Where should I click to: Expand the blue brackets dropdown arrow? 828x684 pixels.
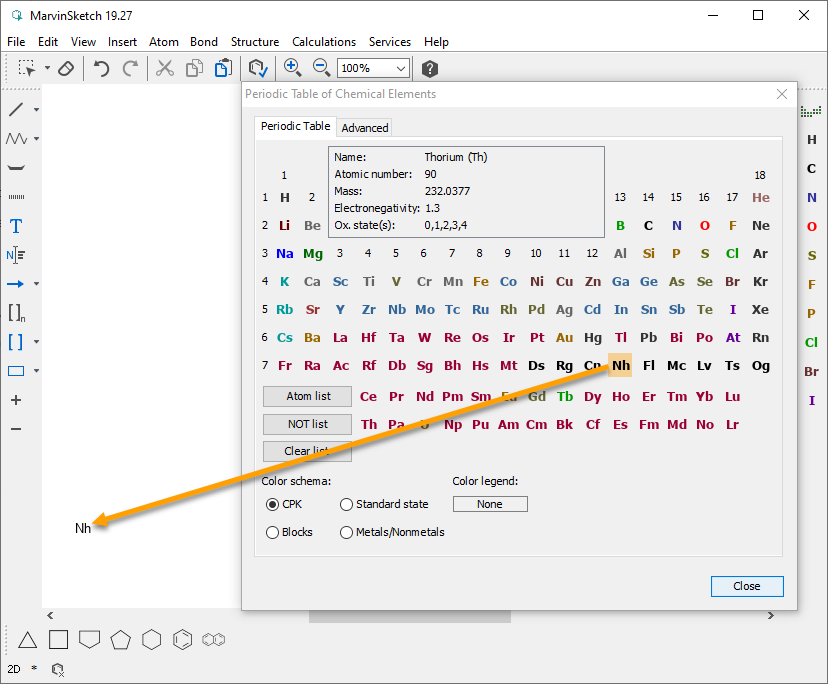tap(36, 342)
